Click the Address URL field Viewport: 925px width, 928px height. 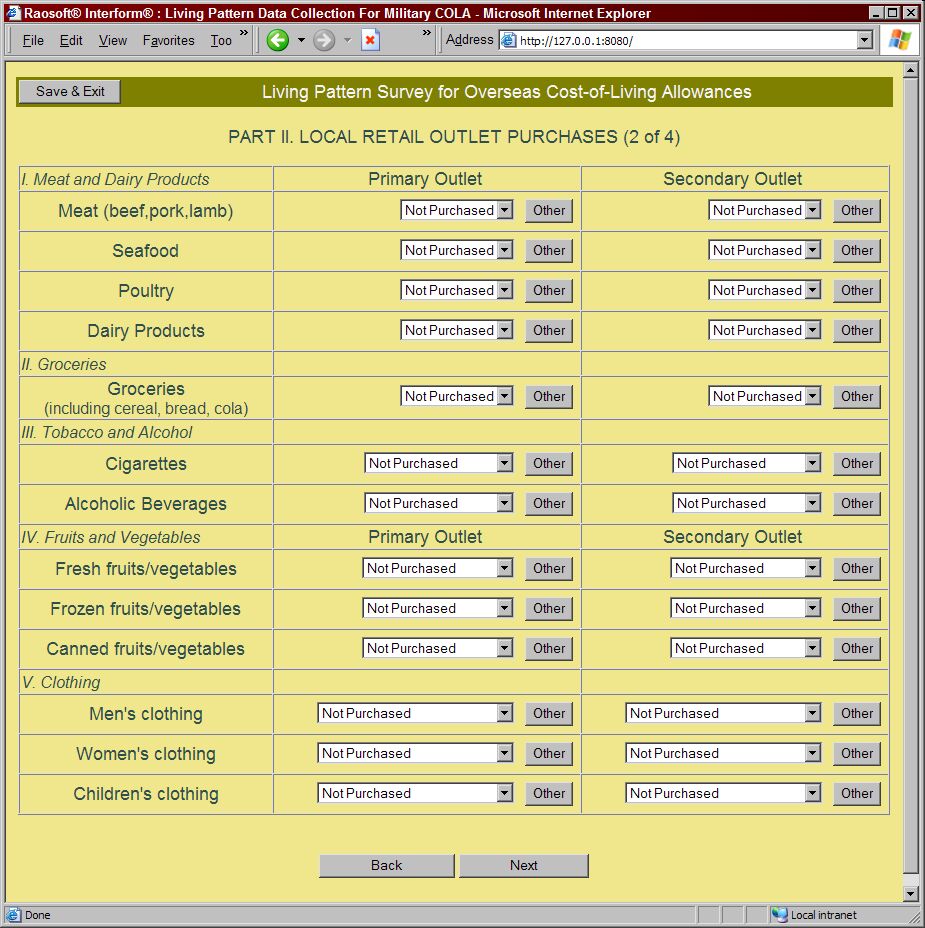(x=687, y=40)
